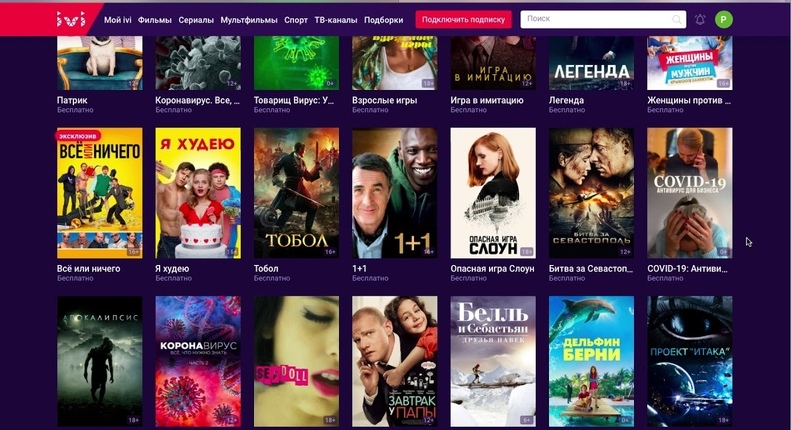Open the Я худею poster

click(x=198, y=193)
